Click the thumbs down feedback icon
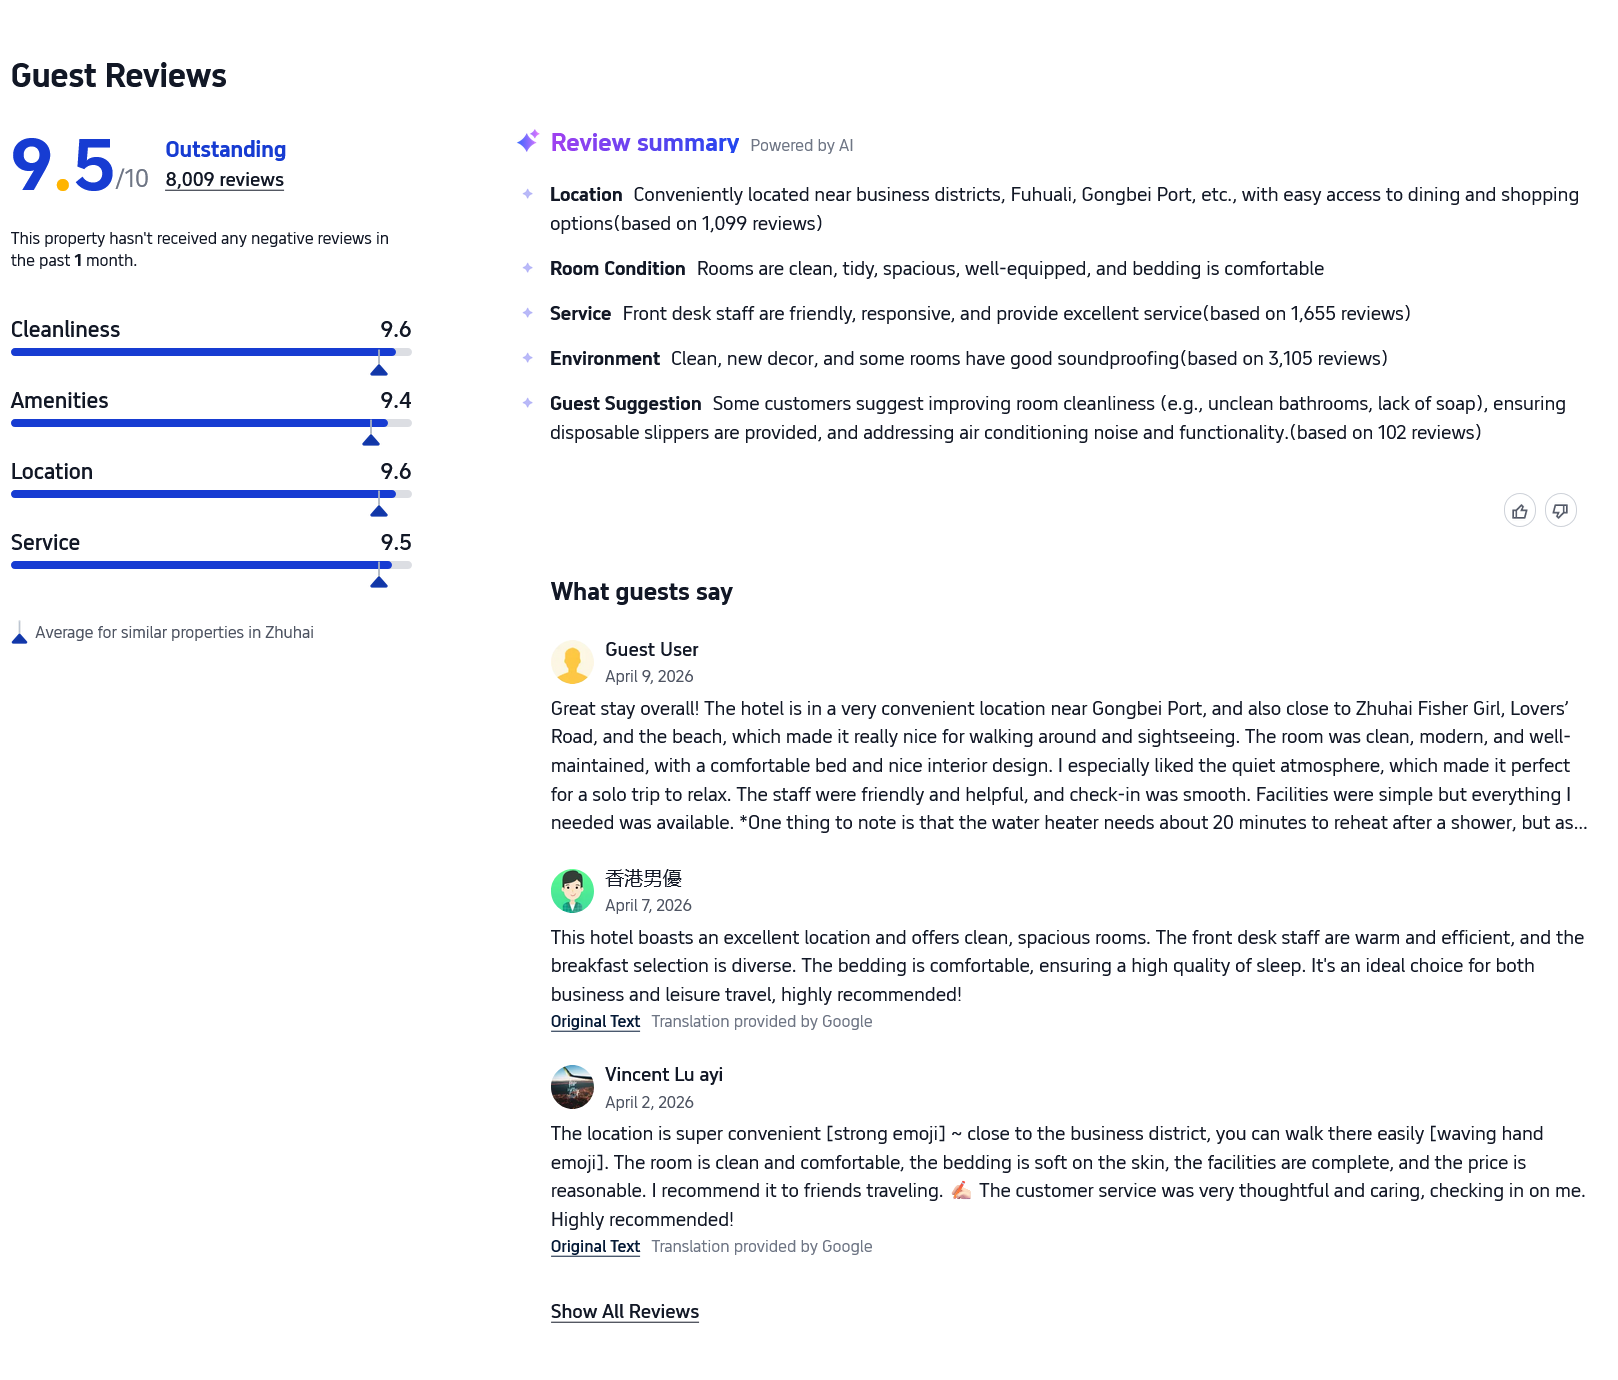The image size is (1618, 1380). point(1560,511)
